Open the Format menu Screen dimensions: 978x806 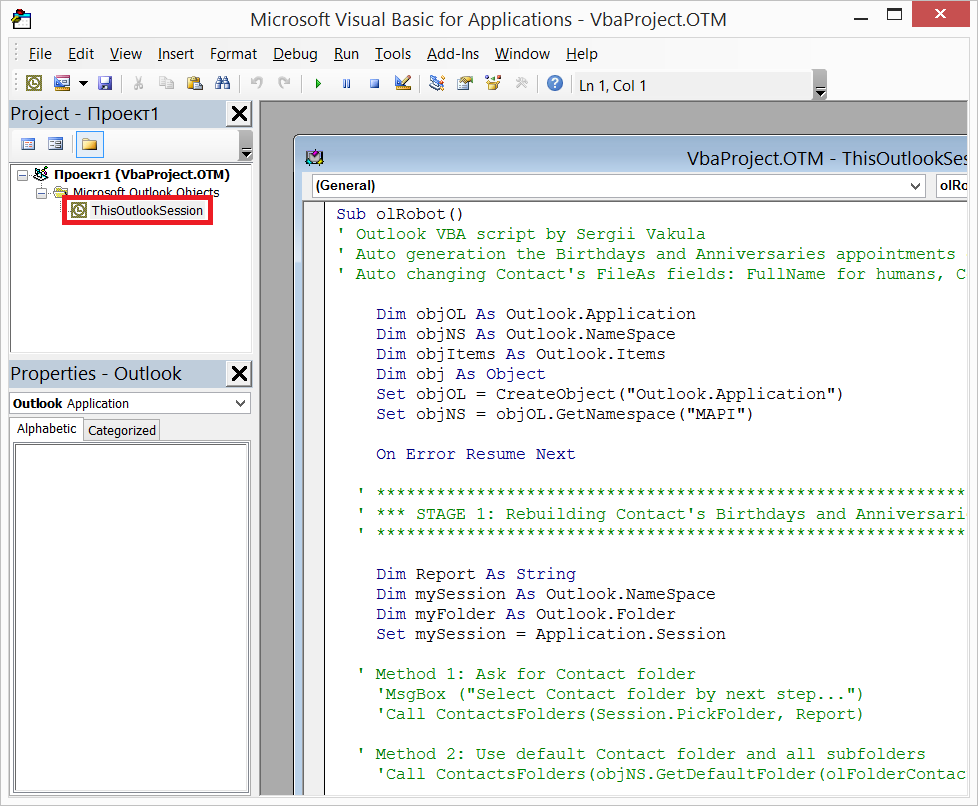[233, 54]
